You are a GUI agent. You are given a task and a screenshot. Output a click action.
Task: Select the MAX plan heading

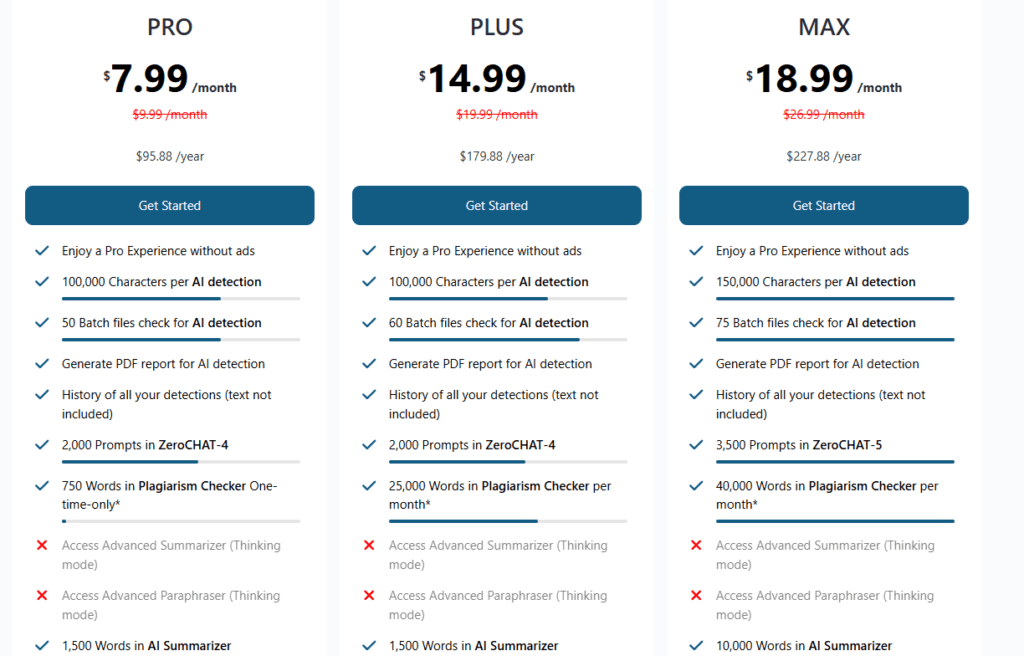pyautogui.click(x=823, y=27)
